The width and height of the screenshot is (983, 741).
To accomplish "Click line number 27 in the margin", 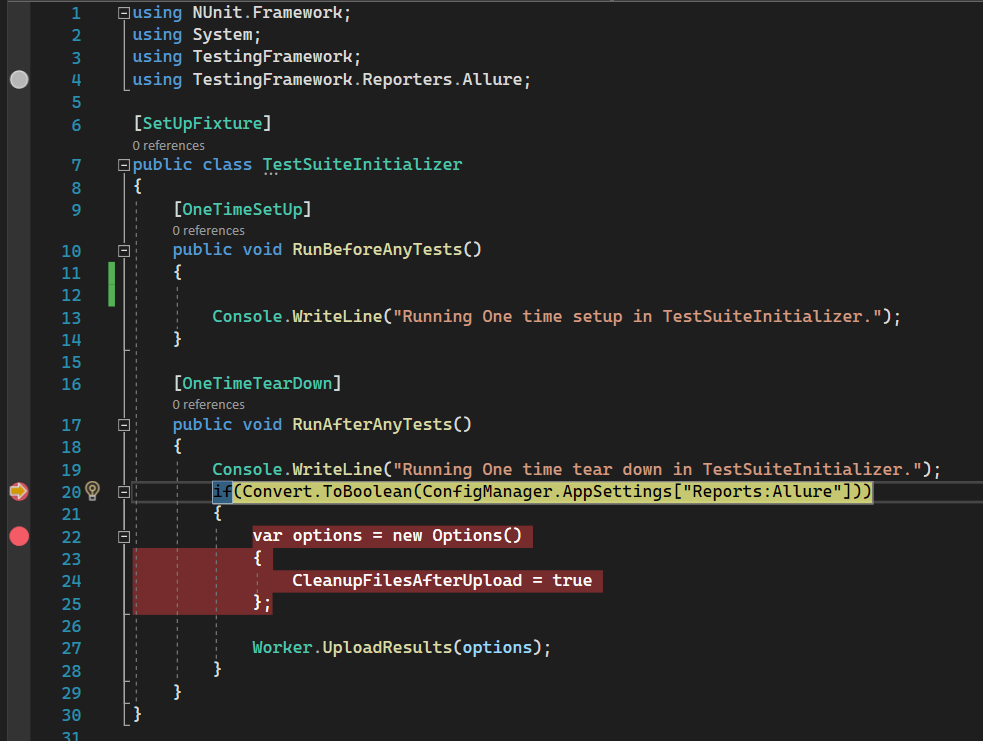I will [x=71, y=648].
